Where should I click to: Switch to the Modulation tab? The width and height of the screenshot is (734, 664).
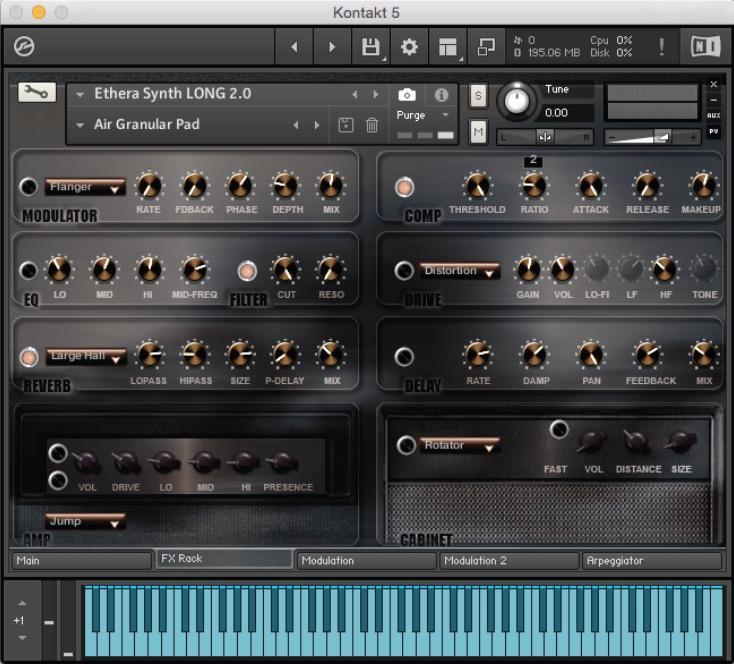pos(367,561)
